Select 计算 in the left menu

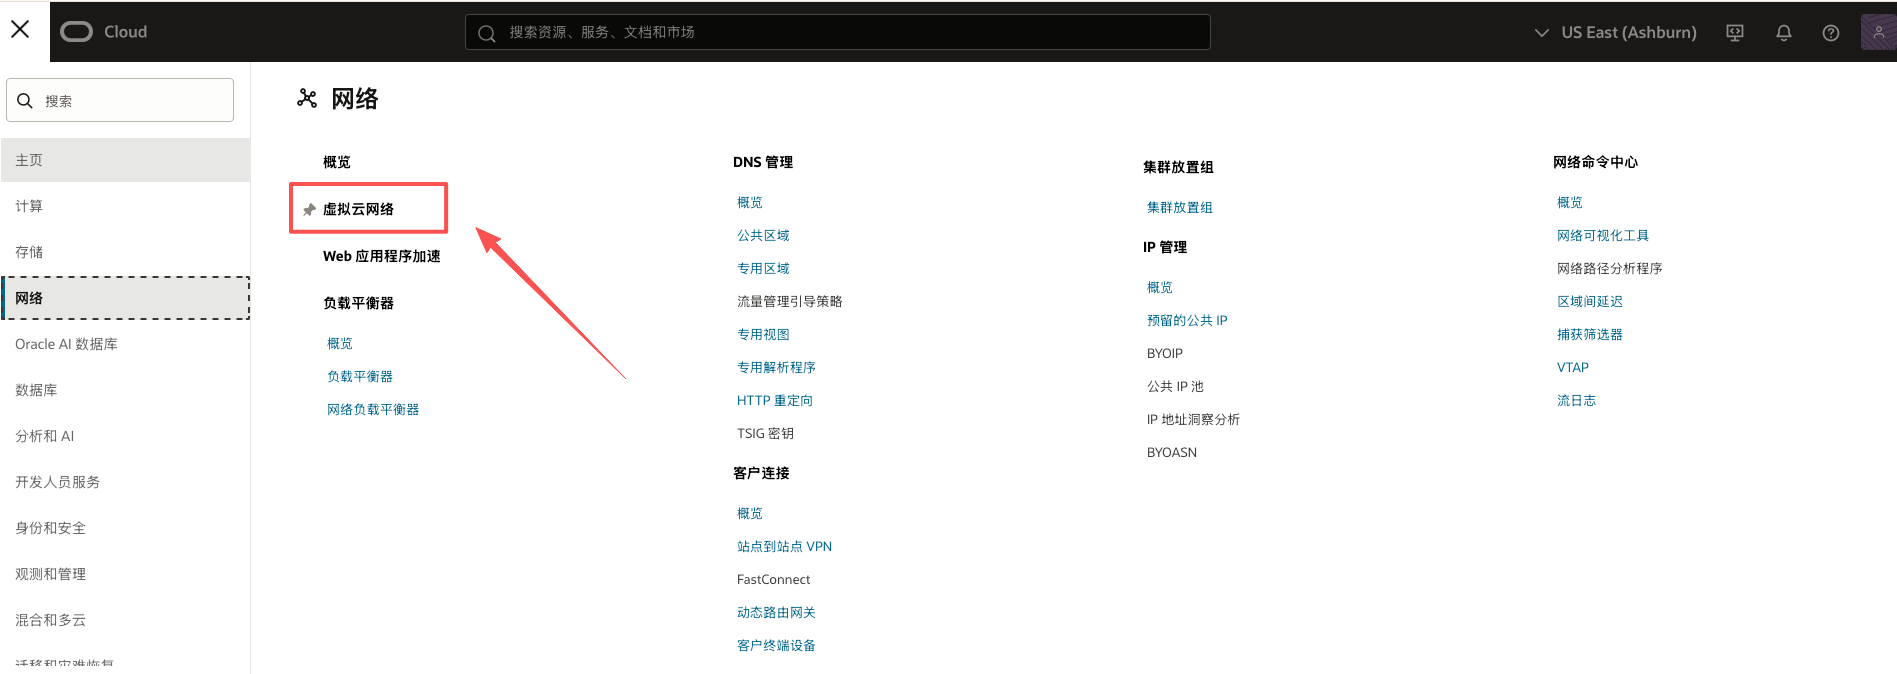coord(29,206)
